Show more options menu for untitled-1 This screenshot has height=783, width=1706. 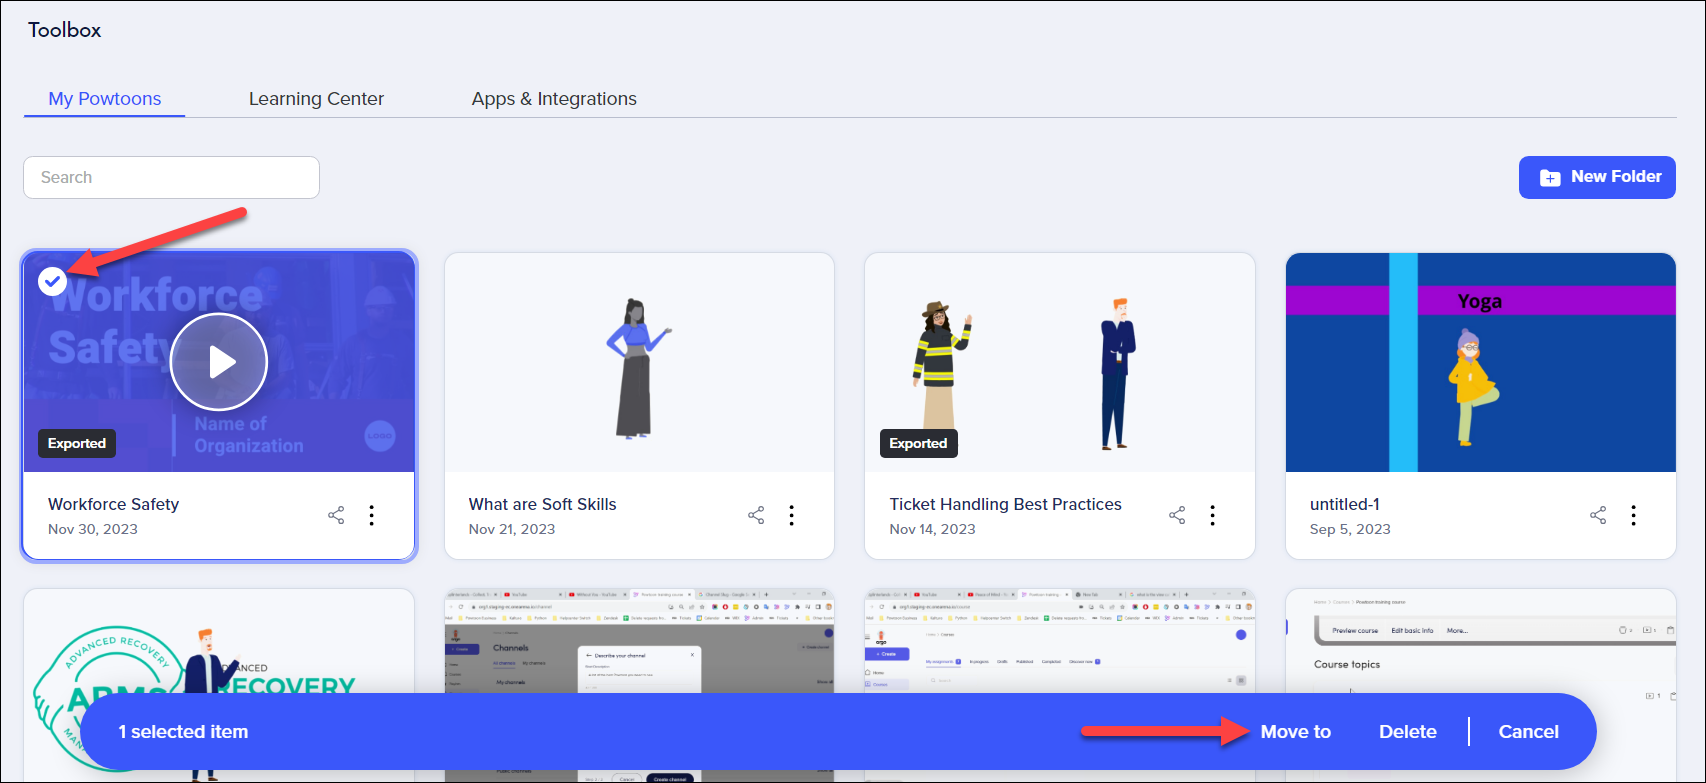pyautogui.click(x=1634, y=515)
